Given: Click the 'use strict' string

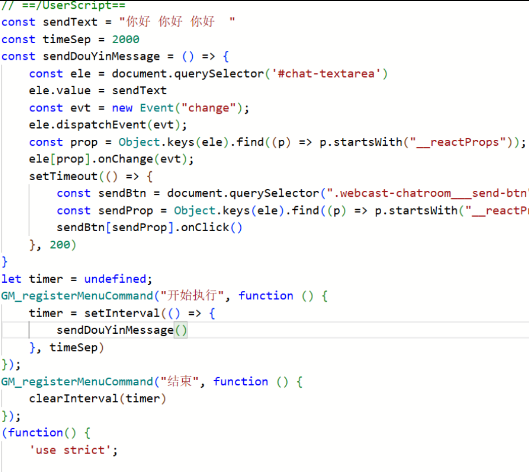Looking at the screenshot, I should 70,450.
